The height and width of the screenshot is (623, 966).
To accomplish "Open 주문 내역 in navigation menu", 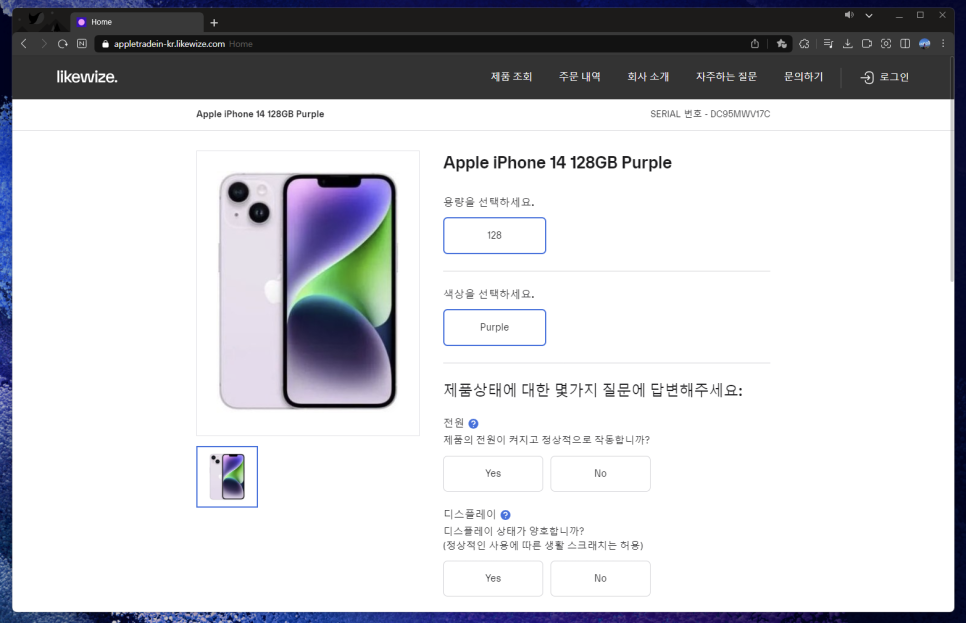I will click(580, 77).
